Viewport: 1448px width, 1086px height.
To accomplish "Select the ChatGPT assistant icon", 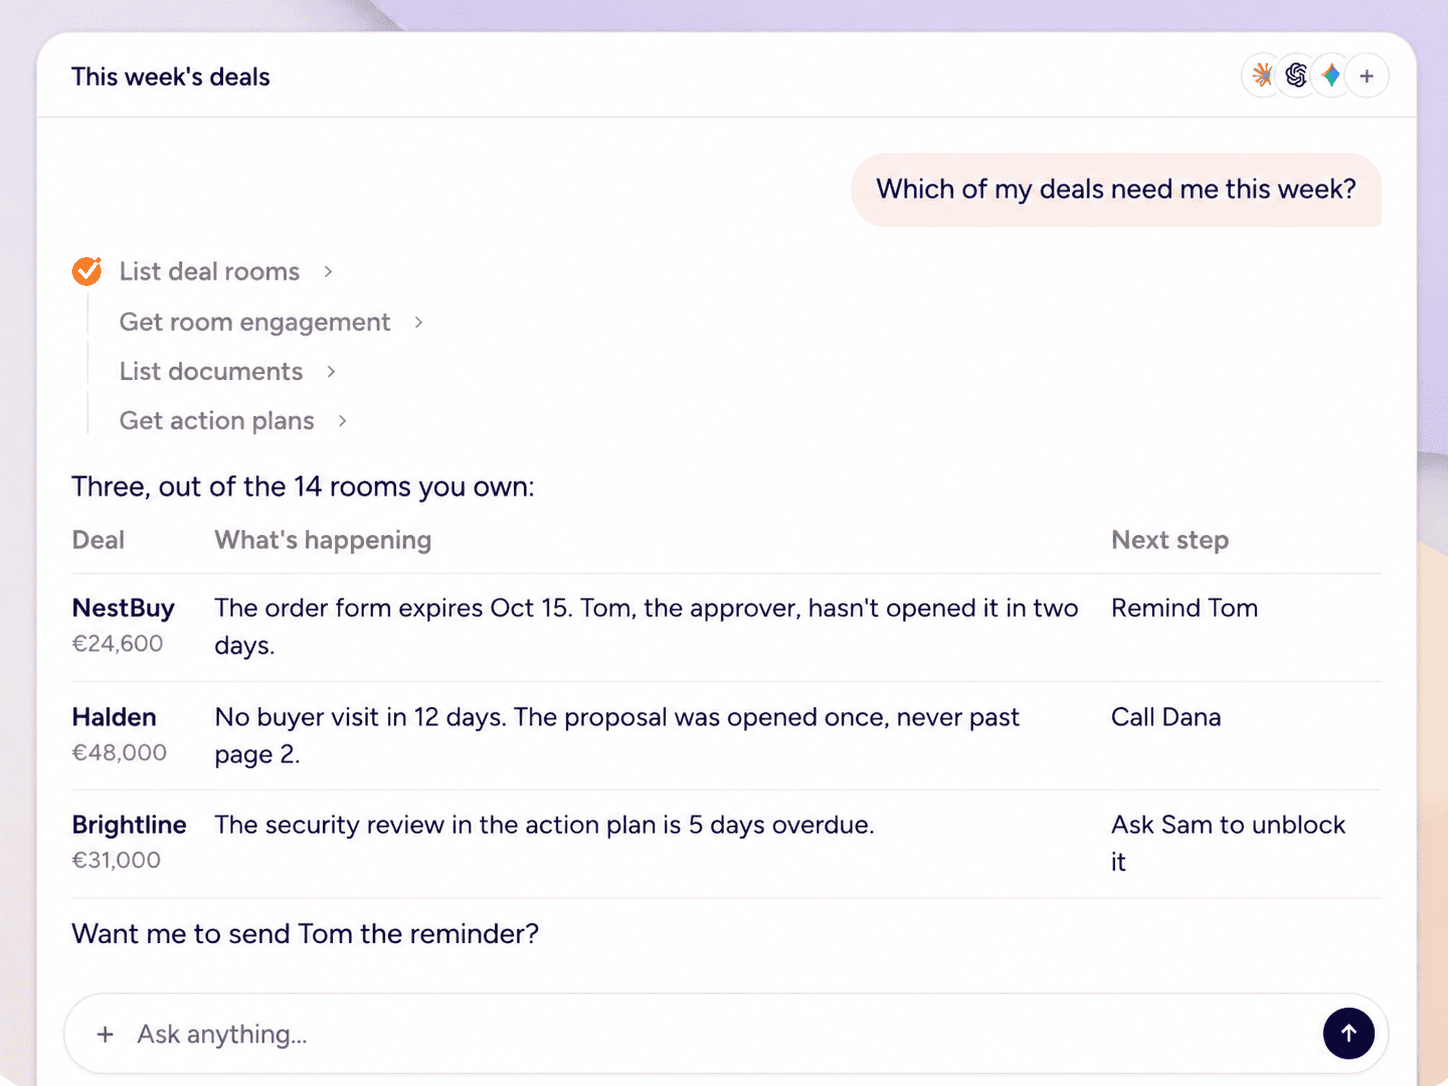I will (x=1297, y=75).
